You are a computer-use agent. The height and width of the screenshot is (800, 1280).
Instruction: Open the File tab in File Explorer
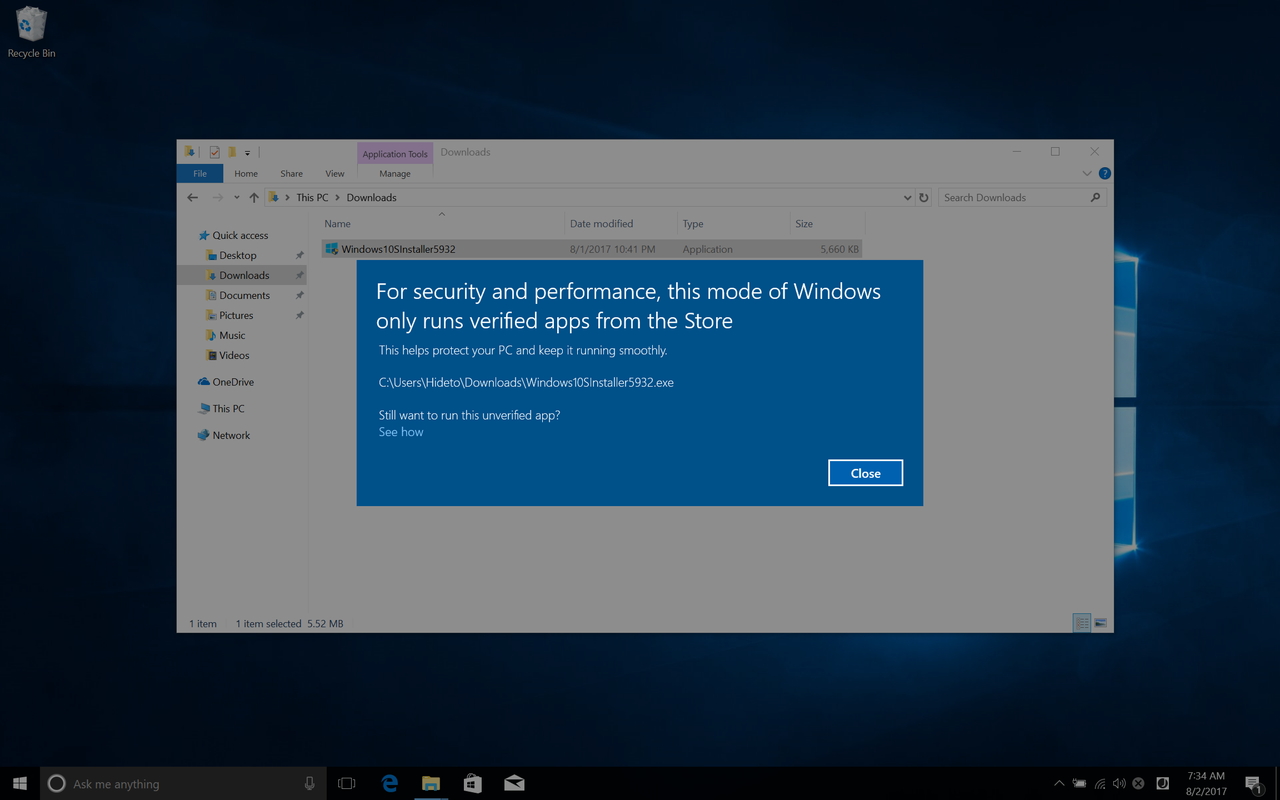(x=200, y=173)
